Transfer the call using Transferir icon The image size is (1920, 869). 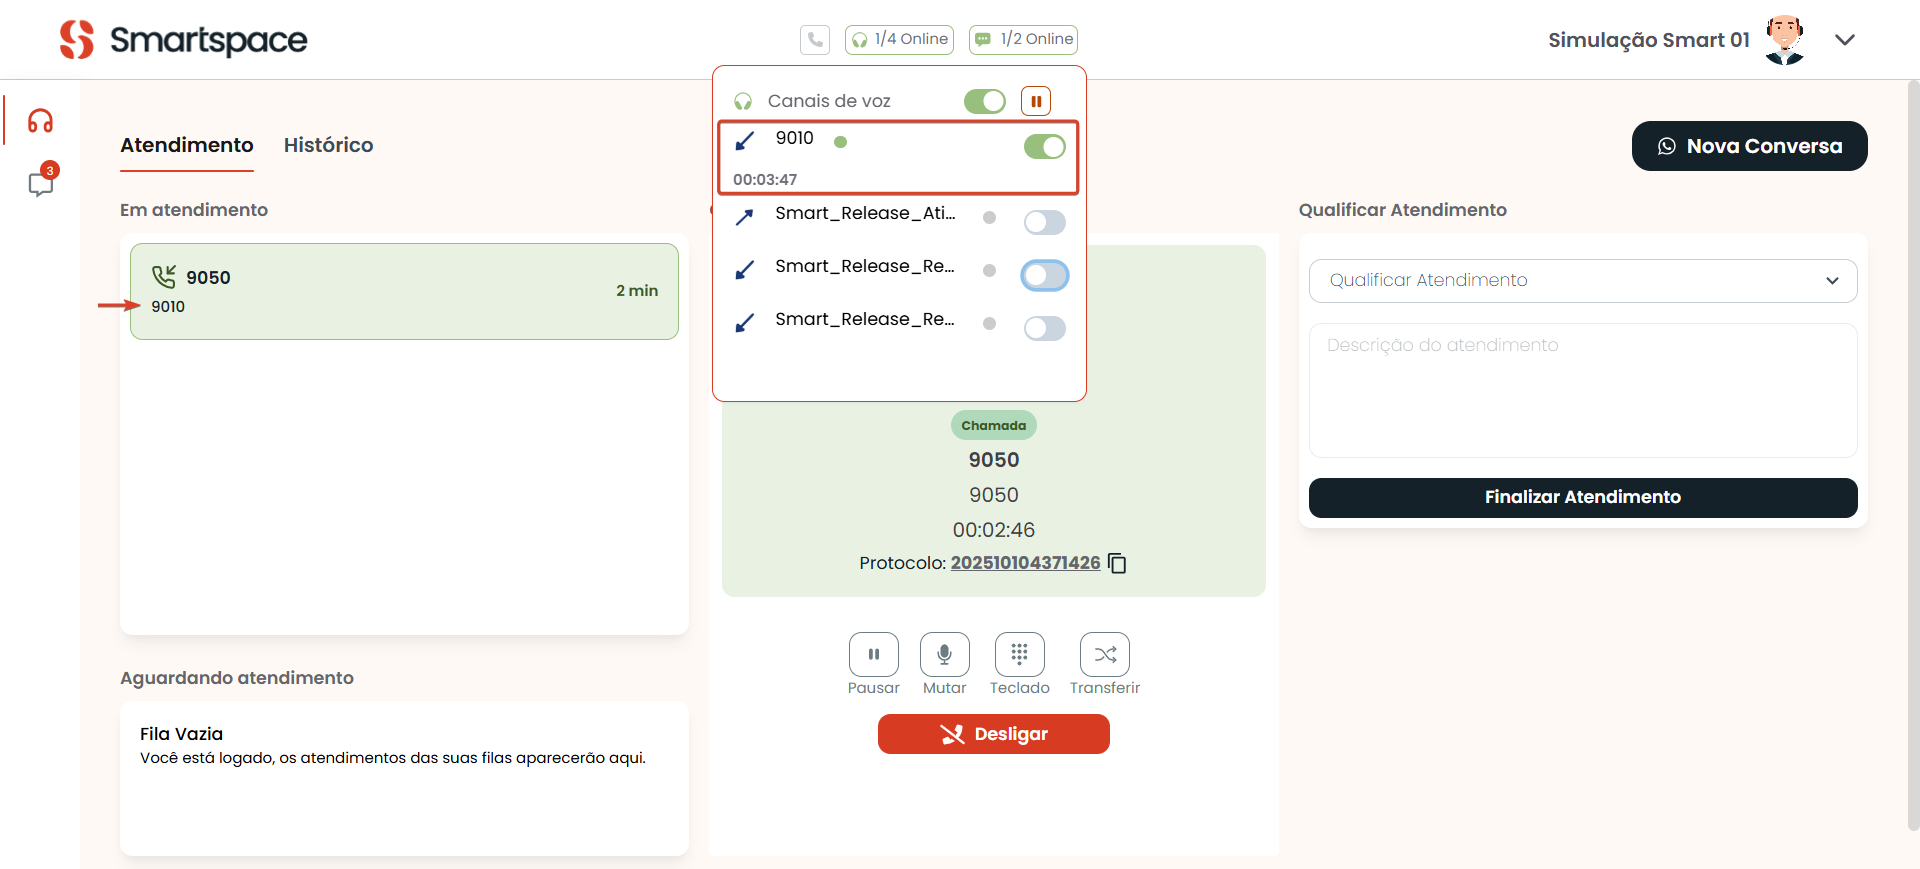click(x=1104, y=655)
